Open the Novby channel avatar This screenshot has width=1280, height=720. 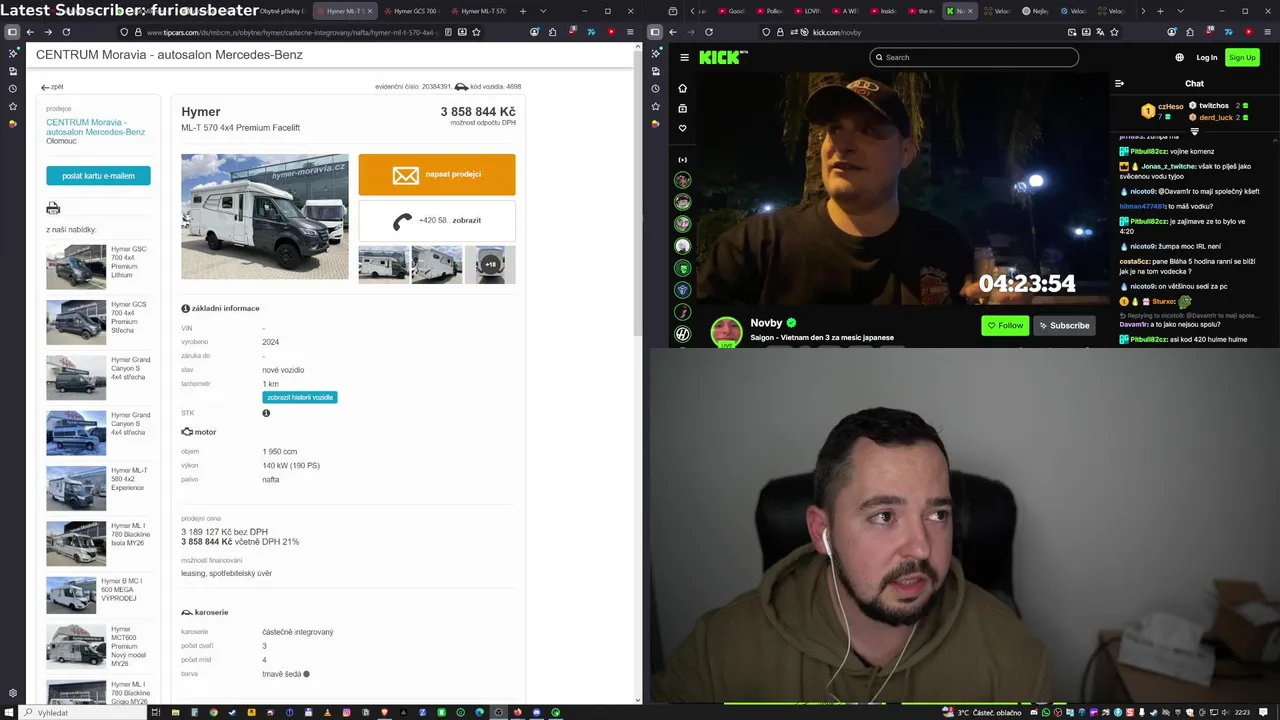click(726, 332)
